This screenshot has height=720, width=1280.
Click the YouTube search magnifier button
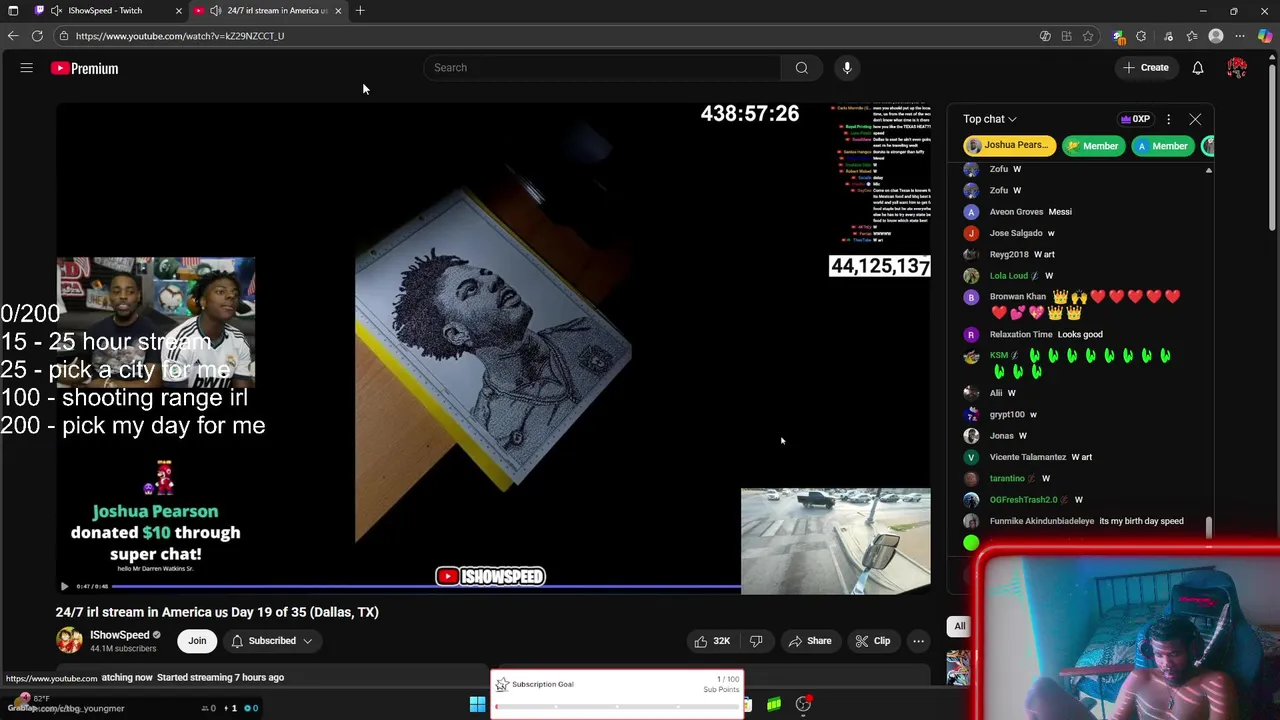[x=802, y=68]
